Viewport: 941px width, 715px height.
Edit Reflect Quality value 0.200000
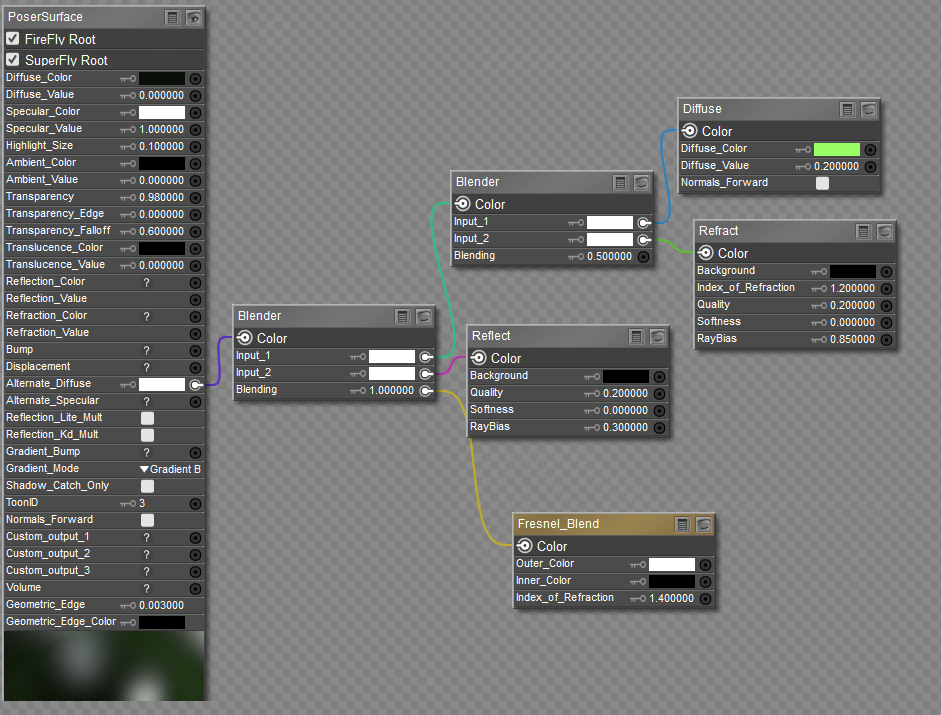tap(625, 394)
